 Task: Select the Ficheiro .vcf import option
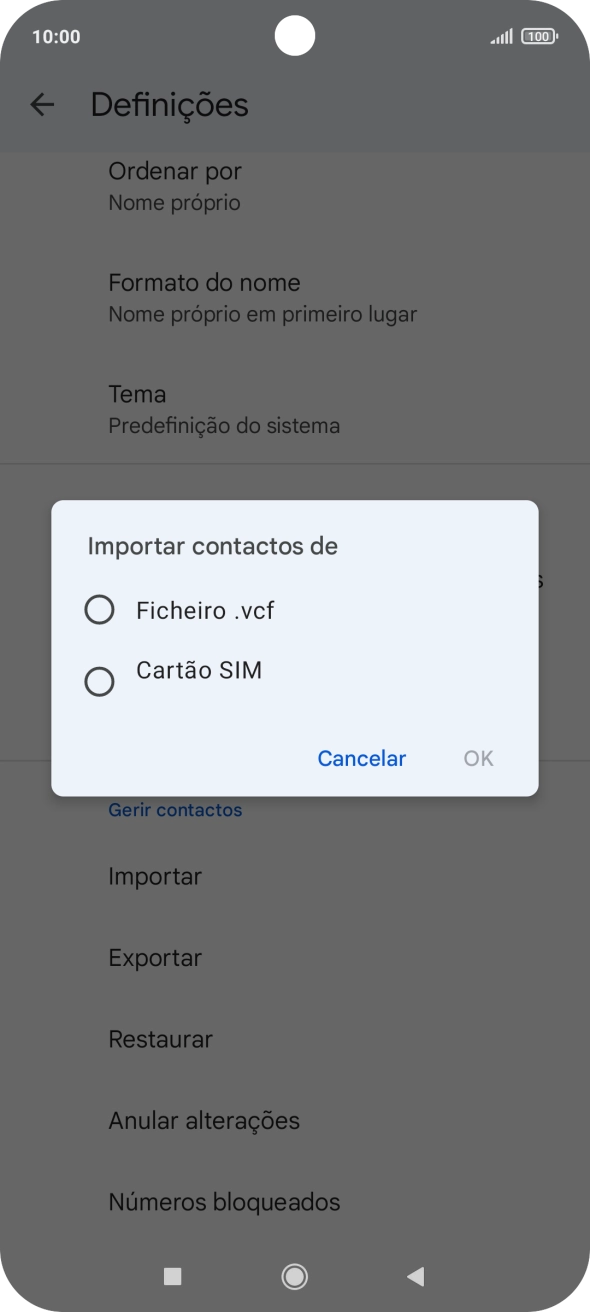pyautogui.click(x=205, y=610)
